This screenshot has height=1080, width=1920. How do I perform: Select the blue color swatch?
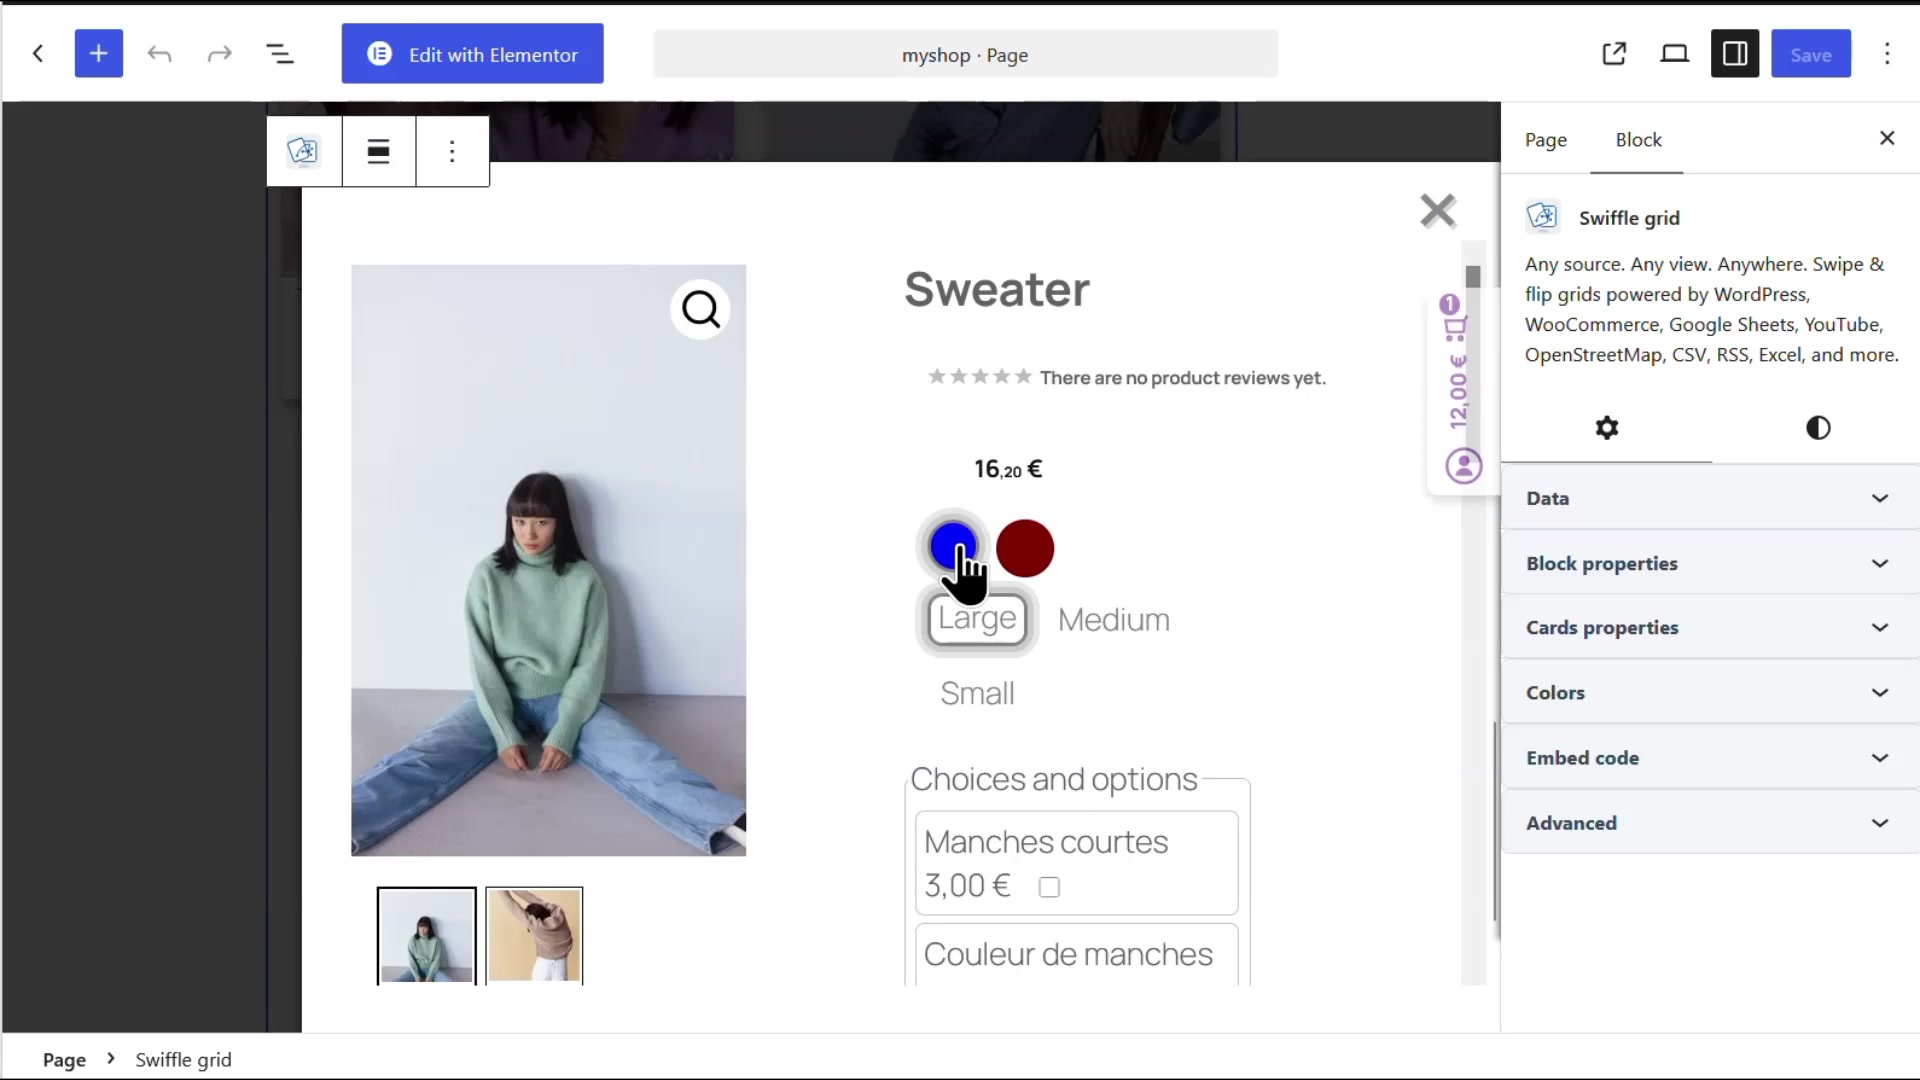(x=953, y=546)
